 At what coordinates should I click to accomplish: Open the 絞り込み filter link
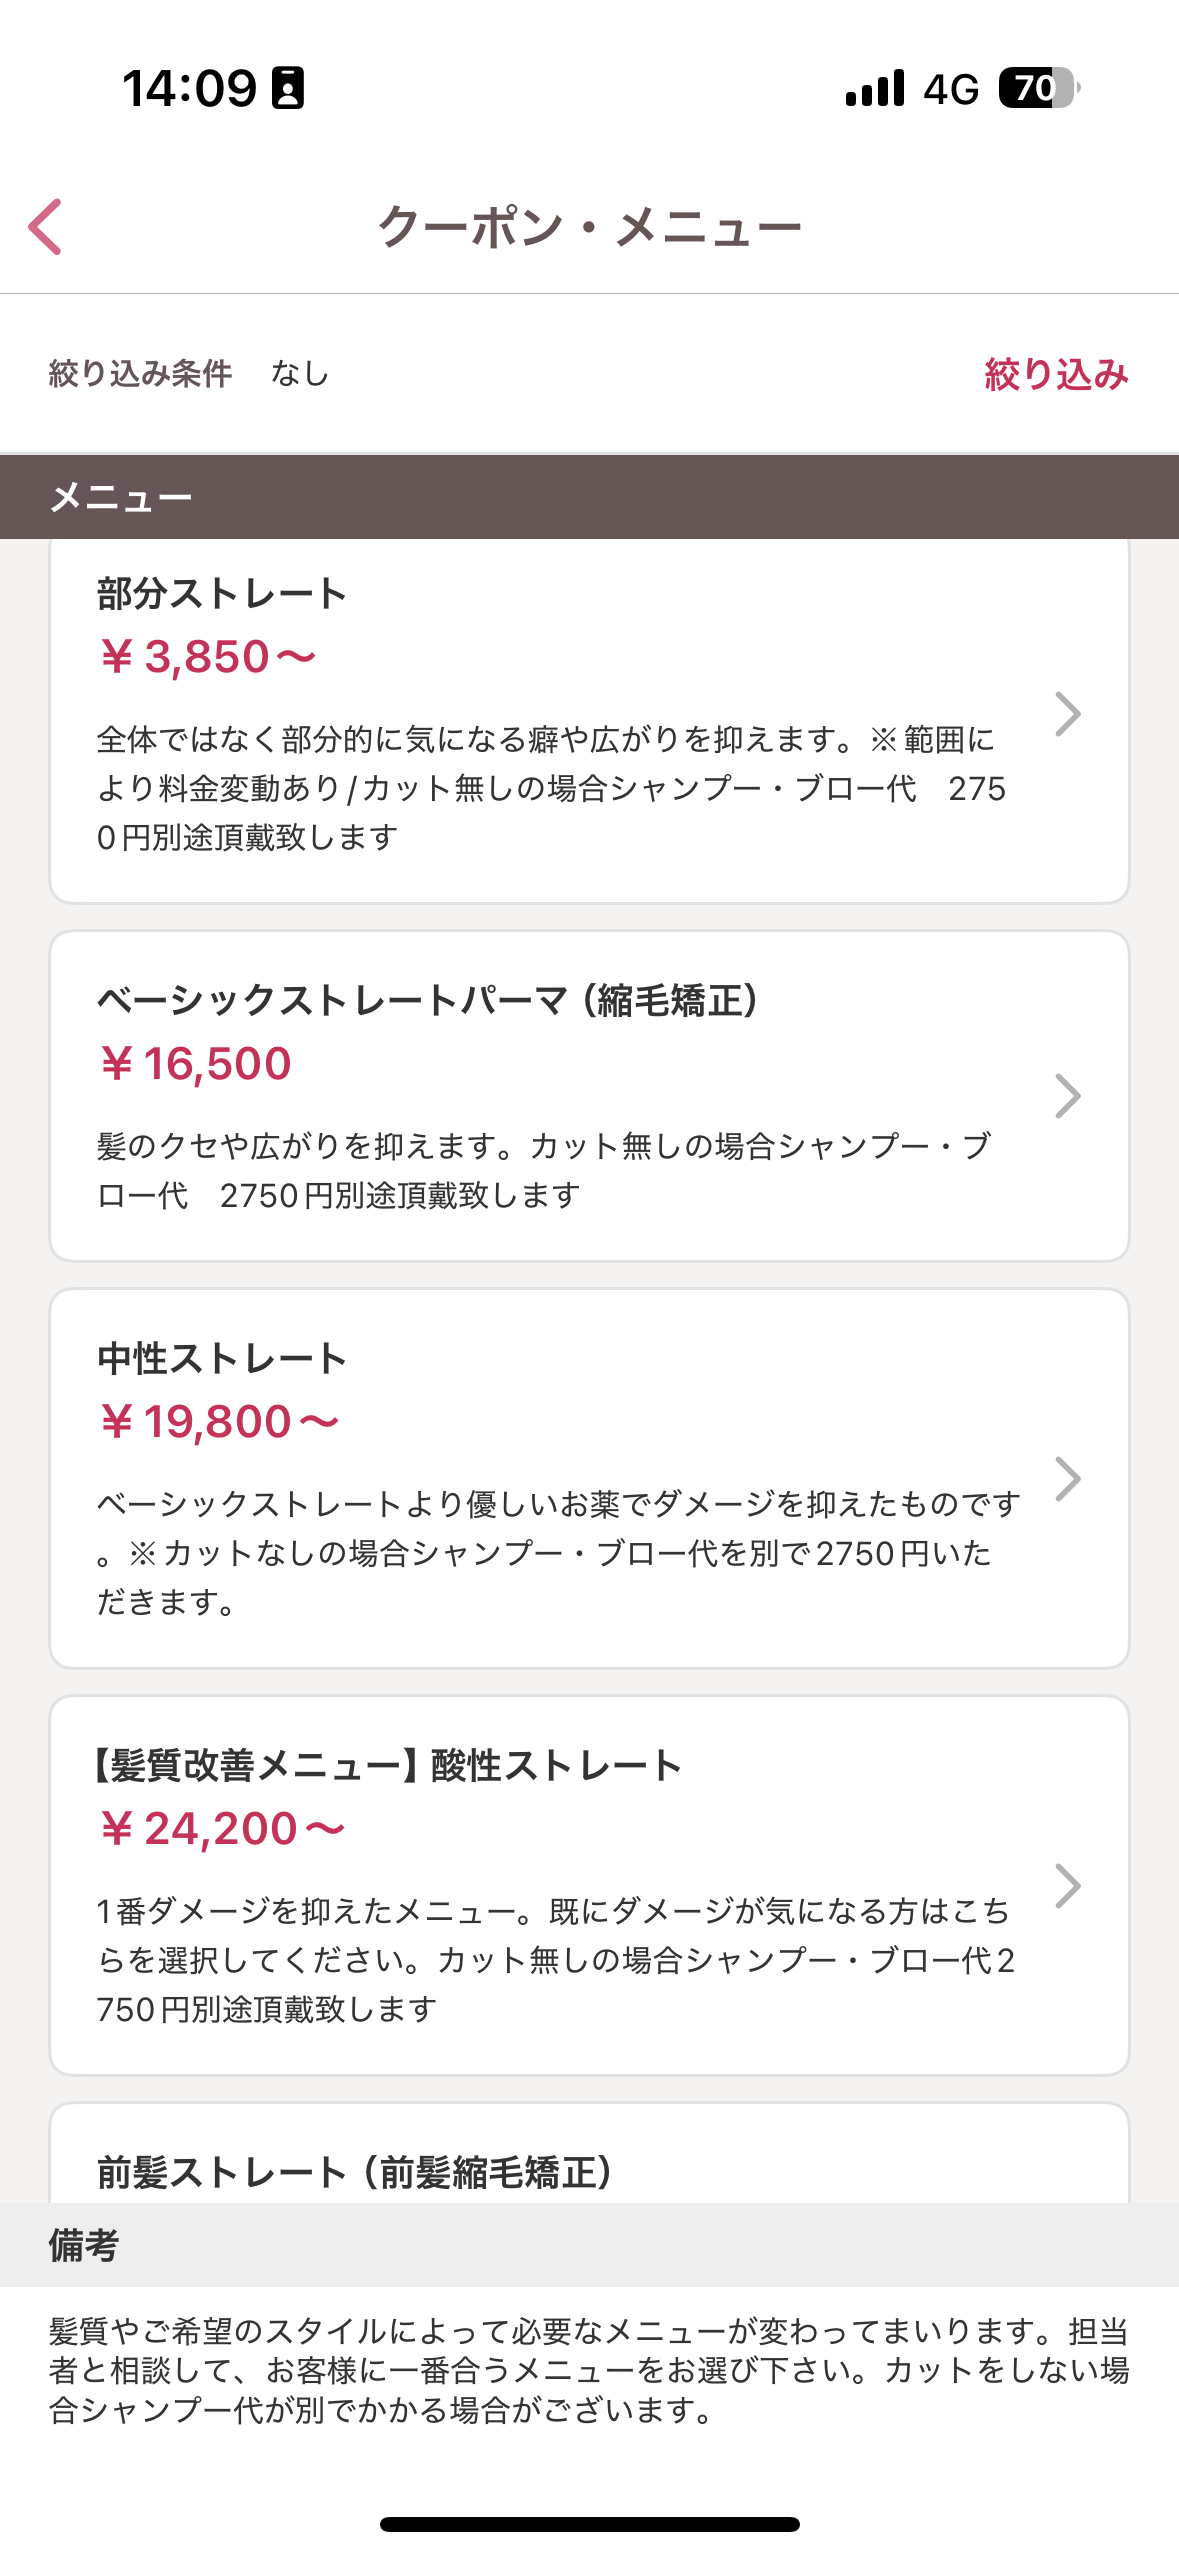click(1056, 374)
